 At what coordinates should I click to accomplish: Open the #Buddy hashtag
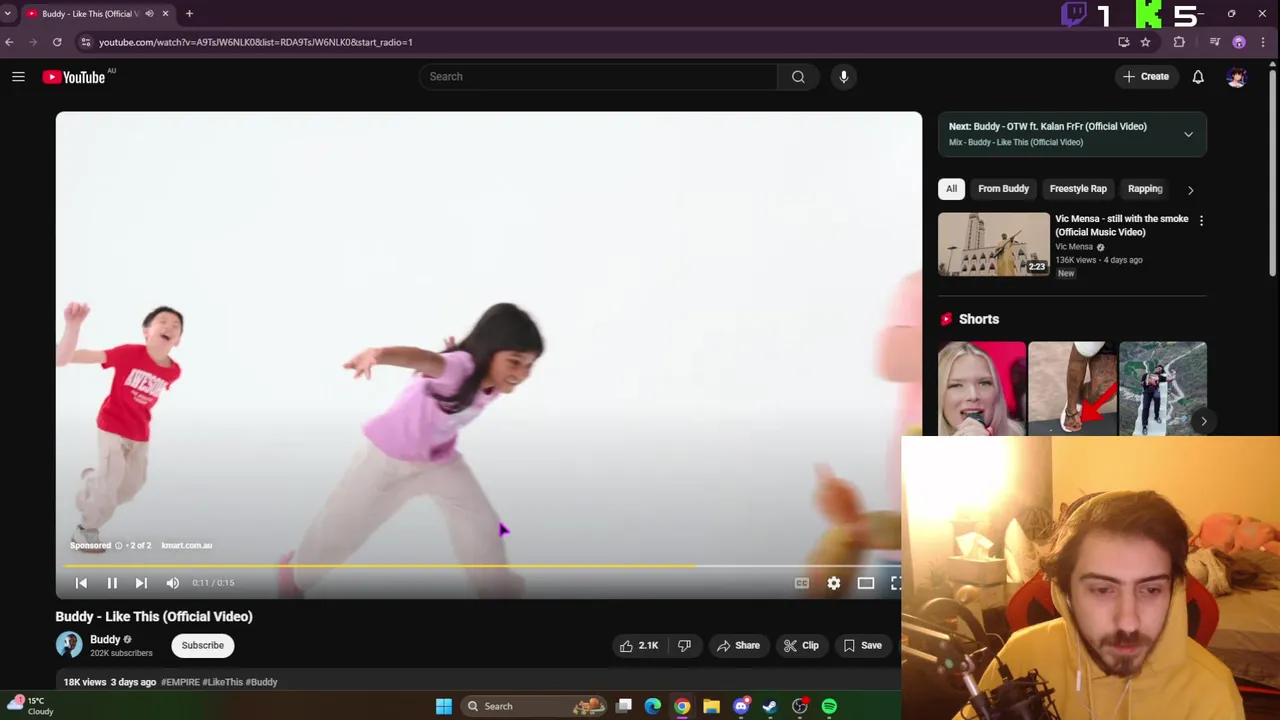coord(261,682)
